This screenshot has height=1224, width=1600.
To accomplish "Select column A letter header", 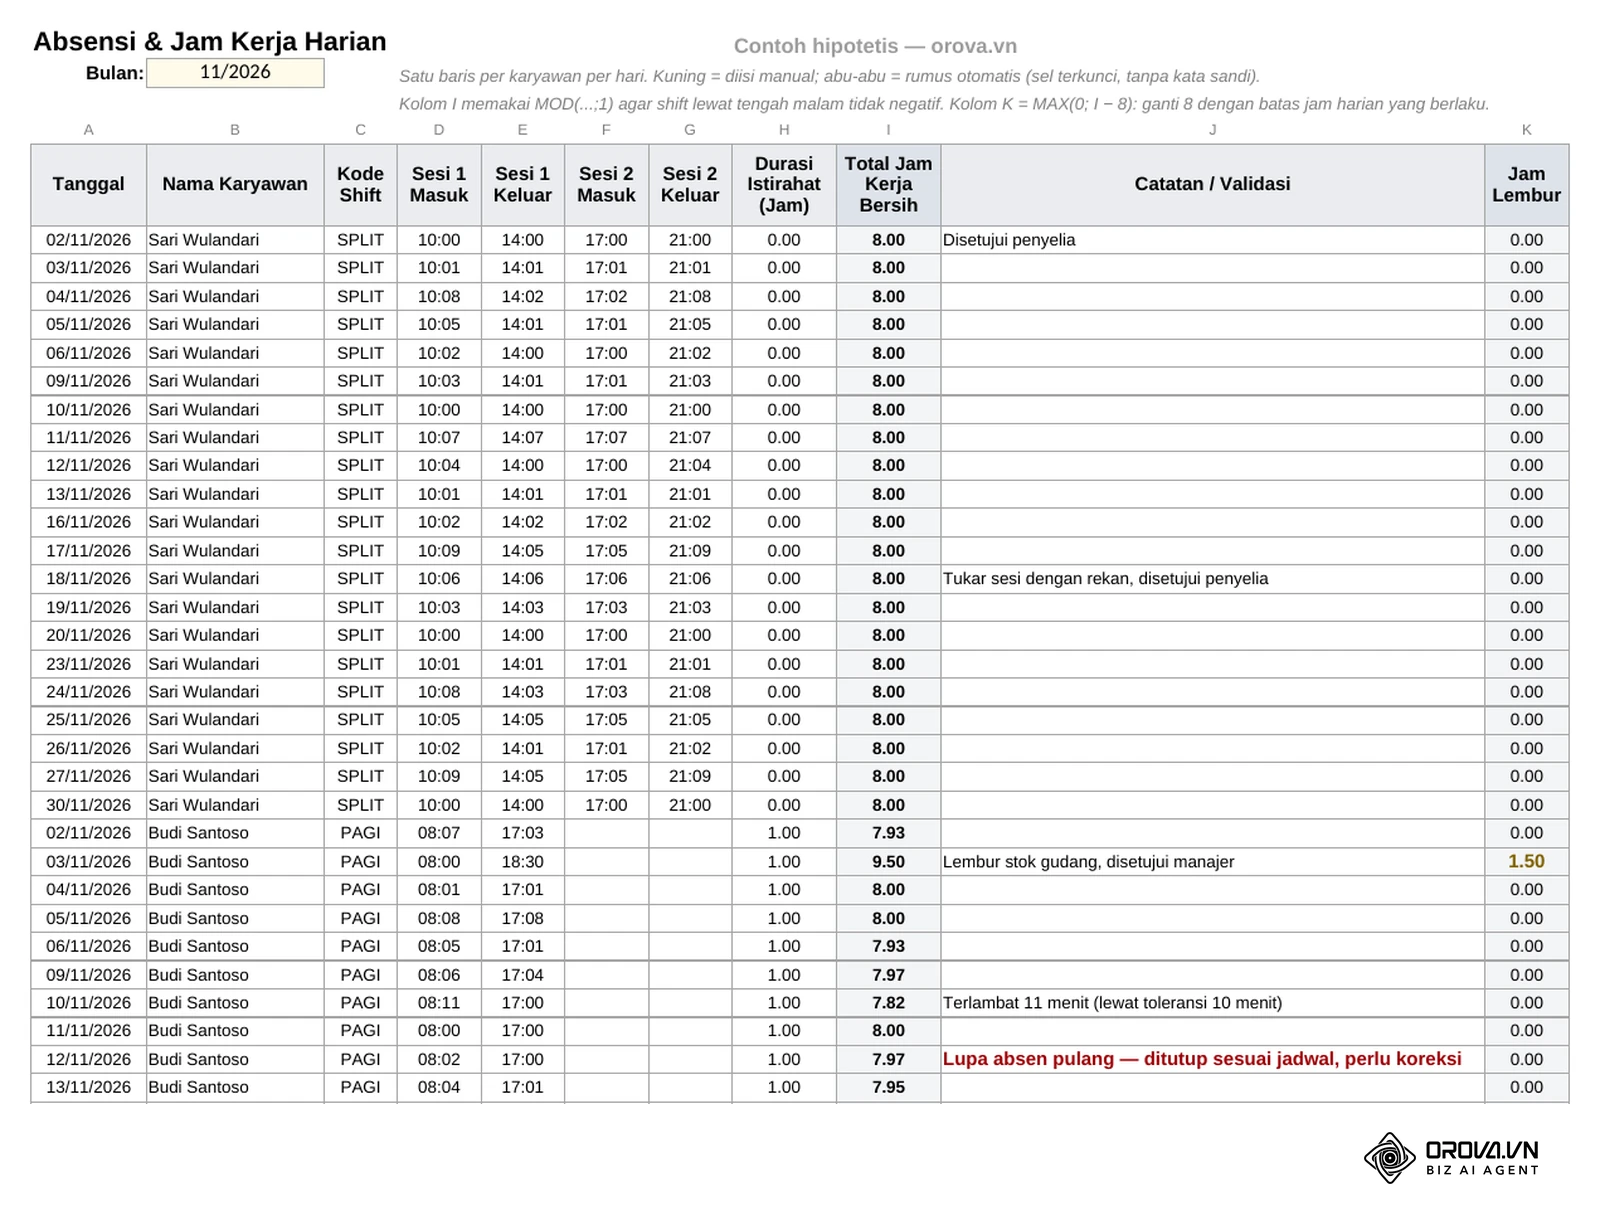I will tap(89, 130).
